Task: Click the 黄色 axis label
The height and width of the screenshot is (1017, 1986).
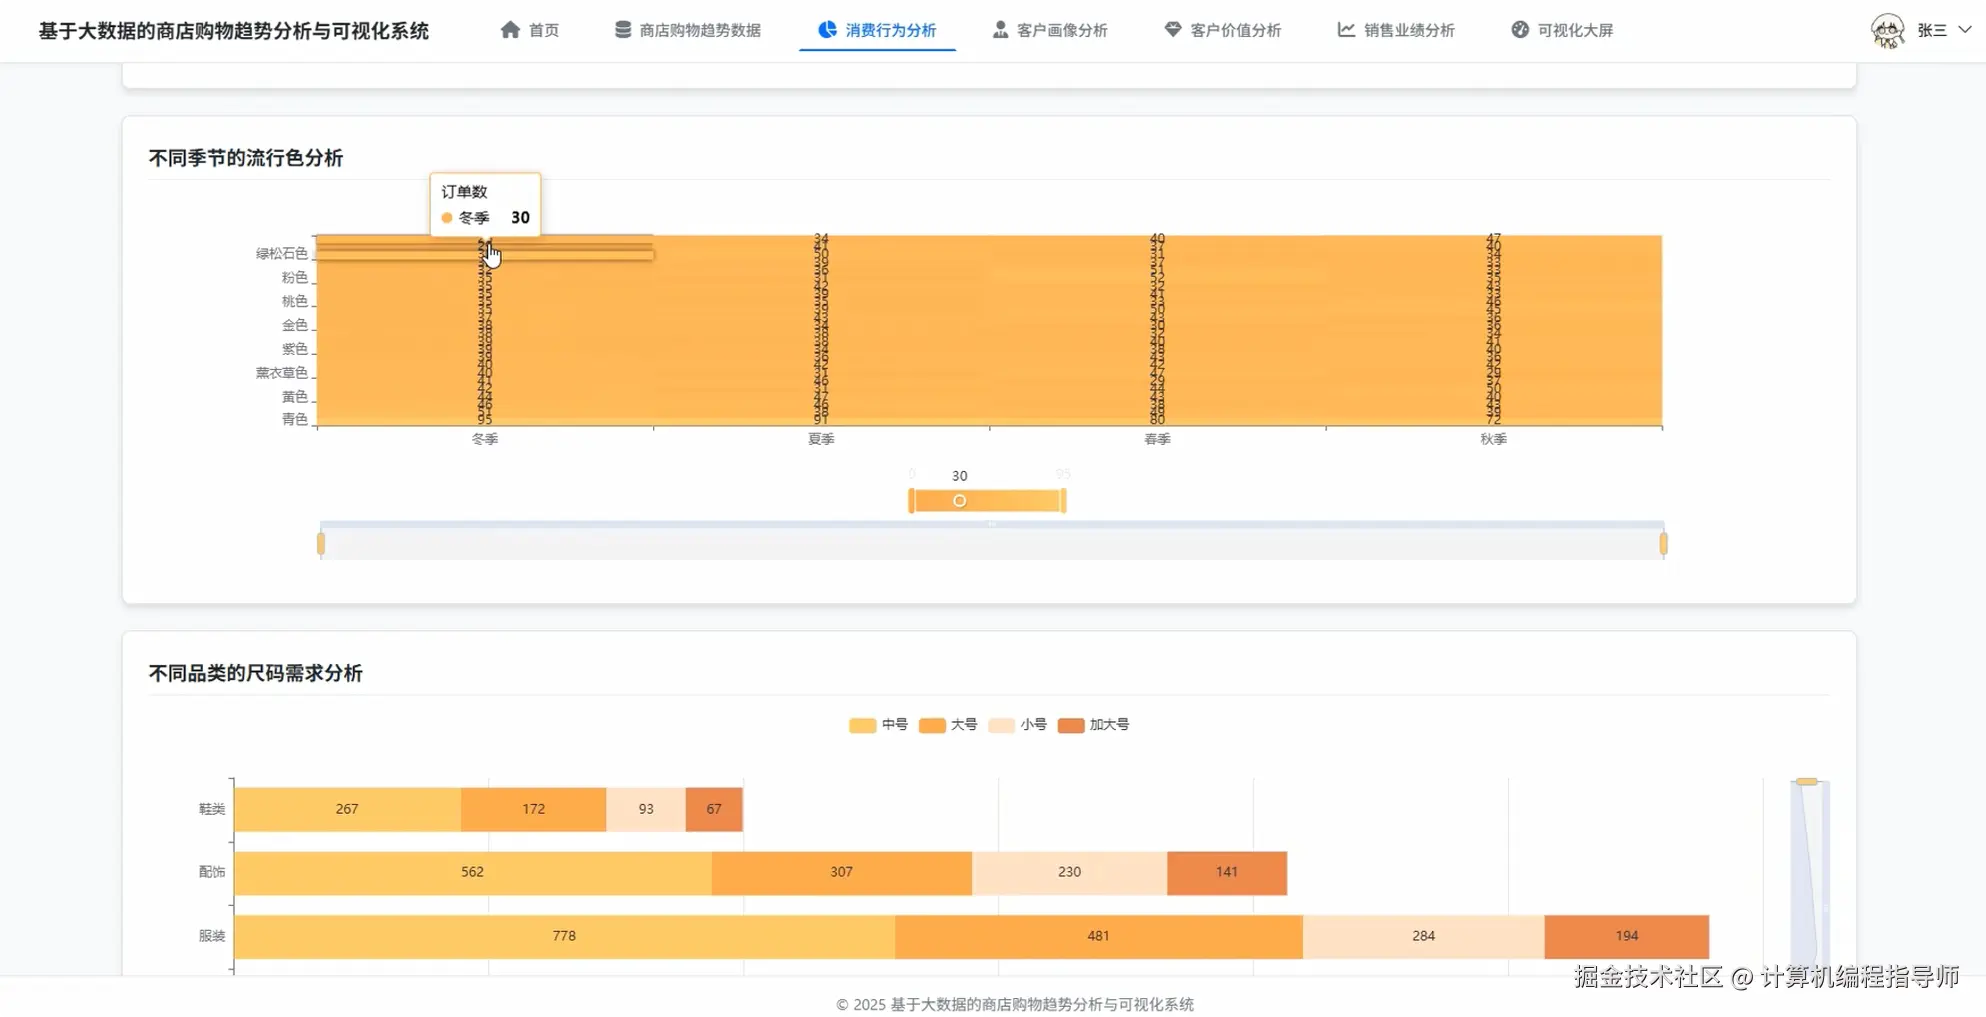Action: pyautogui.click(x=294, y=398)
